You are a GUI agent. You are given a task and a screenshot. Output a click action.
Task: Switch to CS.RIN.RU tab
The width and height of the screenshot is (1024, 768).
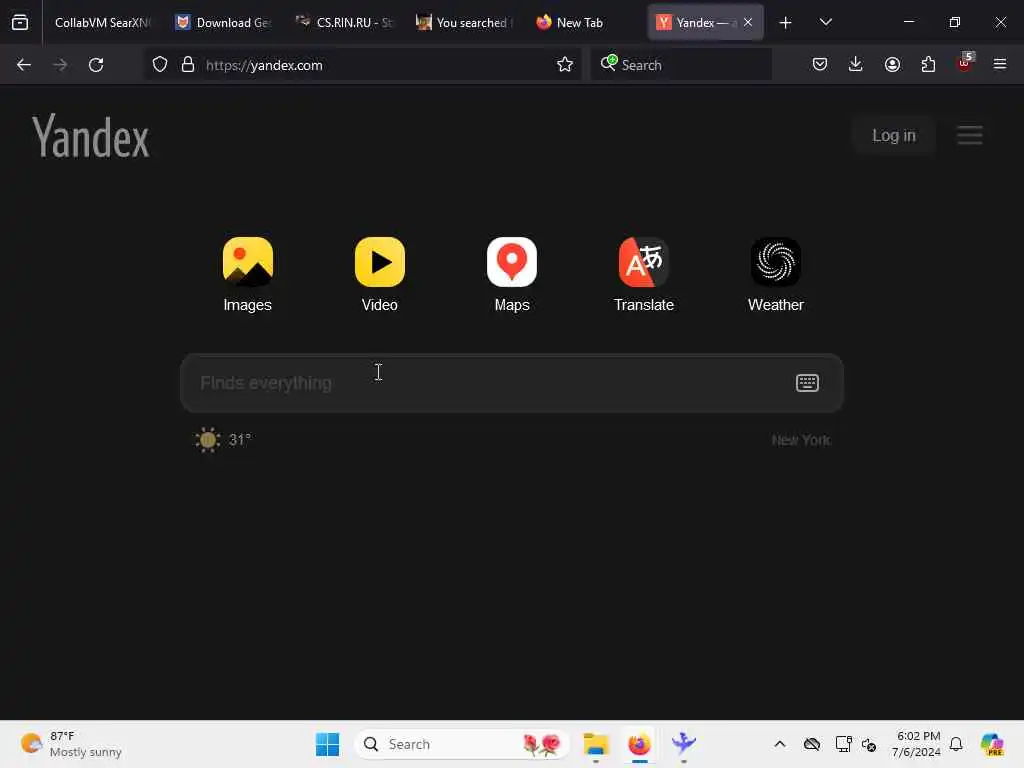click(x=344, y=22)
